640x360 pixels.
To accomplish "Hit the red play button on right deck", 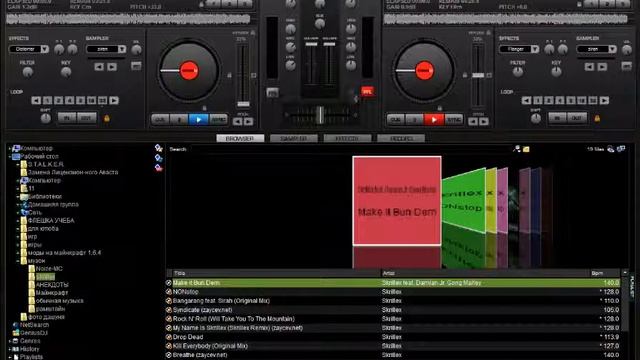I will pyautogui.click(x=434, y=120).
